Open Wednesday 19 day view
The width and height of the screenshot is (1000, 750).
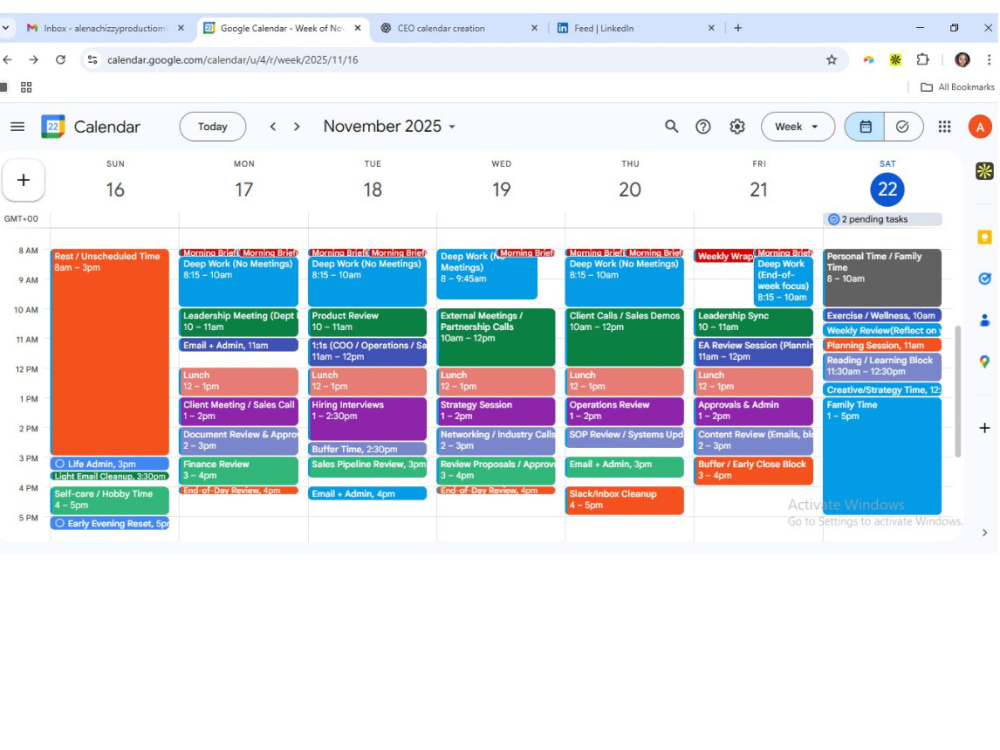tap(501, 189)
